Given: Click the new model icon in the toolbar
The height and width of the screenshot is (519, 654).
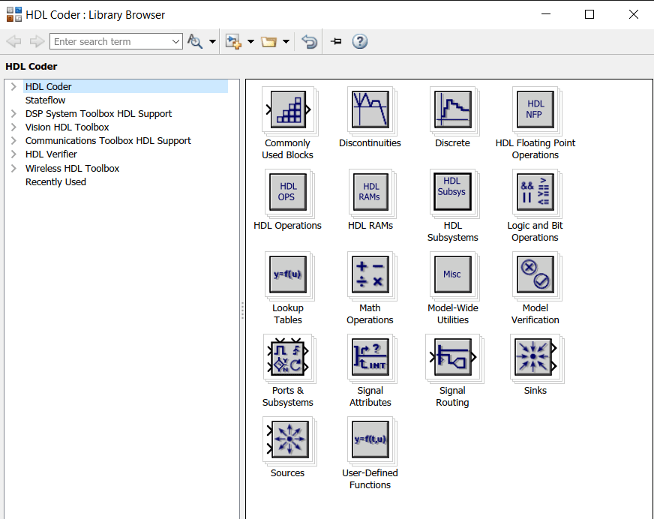Looking at the screenshot, I should click(x=233, y=41).
